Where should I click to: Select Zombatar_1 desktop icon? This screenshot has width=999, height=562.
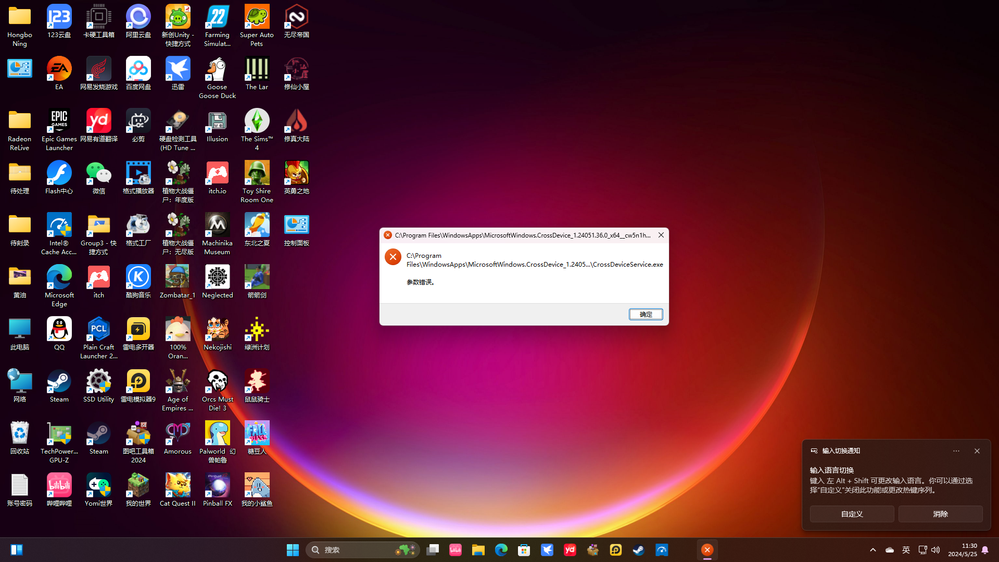(x=178, y=282)
